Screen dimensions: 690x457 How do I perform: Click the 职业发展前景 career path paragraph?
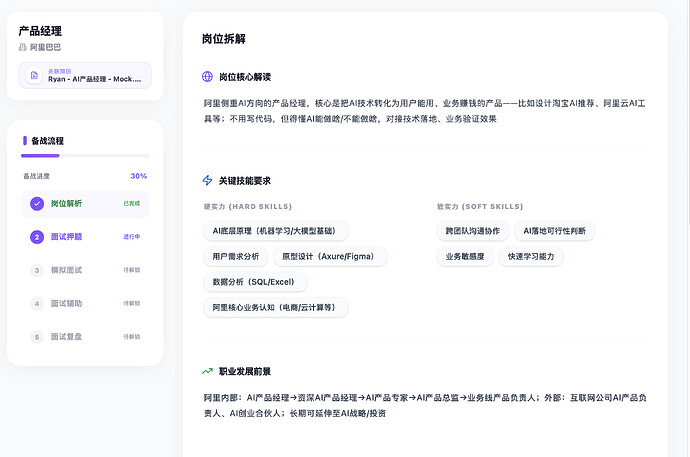pyautogui.click(x=425, y=406)
